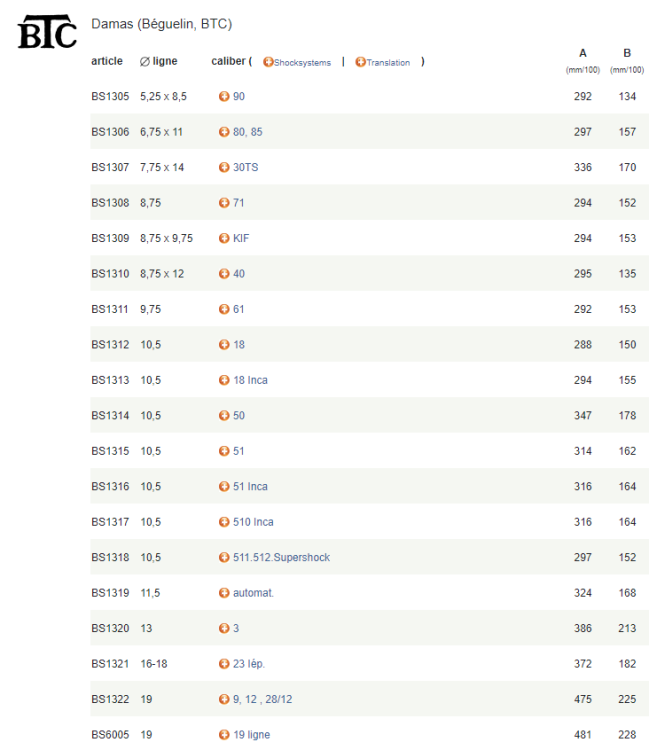This screenshot has width=649, height=750.
Task: Select article number BS1310
Action: point(110,273)
